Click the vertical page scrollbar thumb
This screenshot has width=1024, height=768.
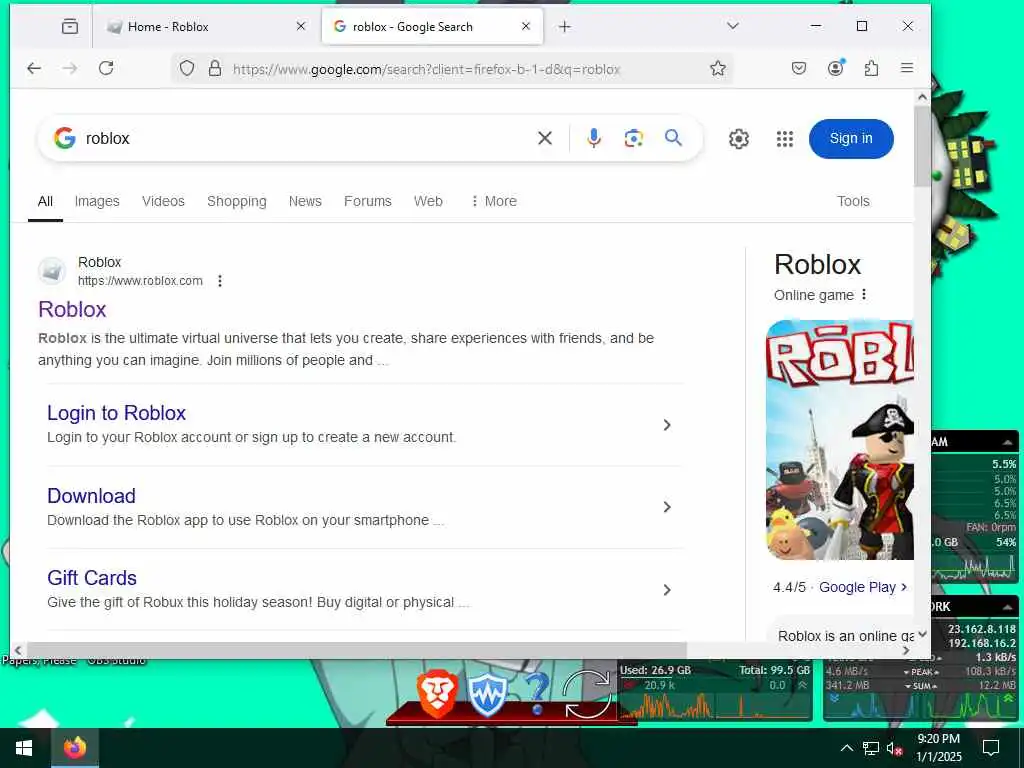[x=922, y=146]
